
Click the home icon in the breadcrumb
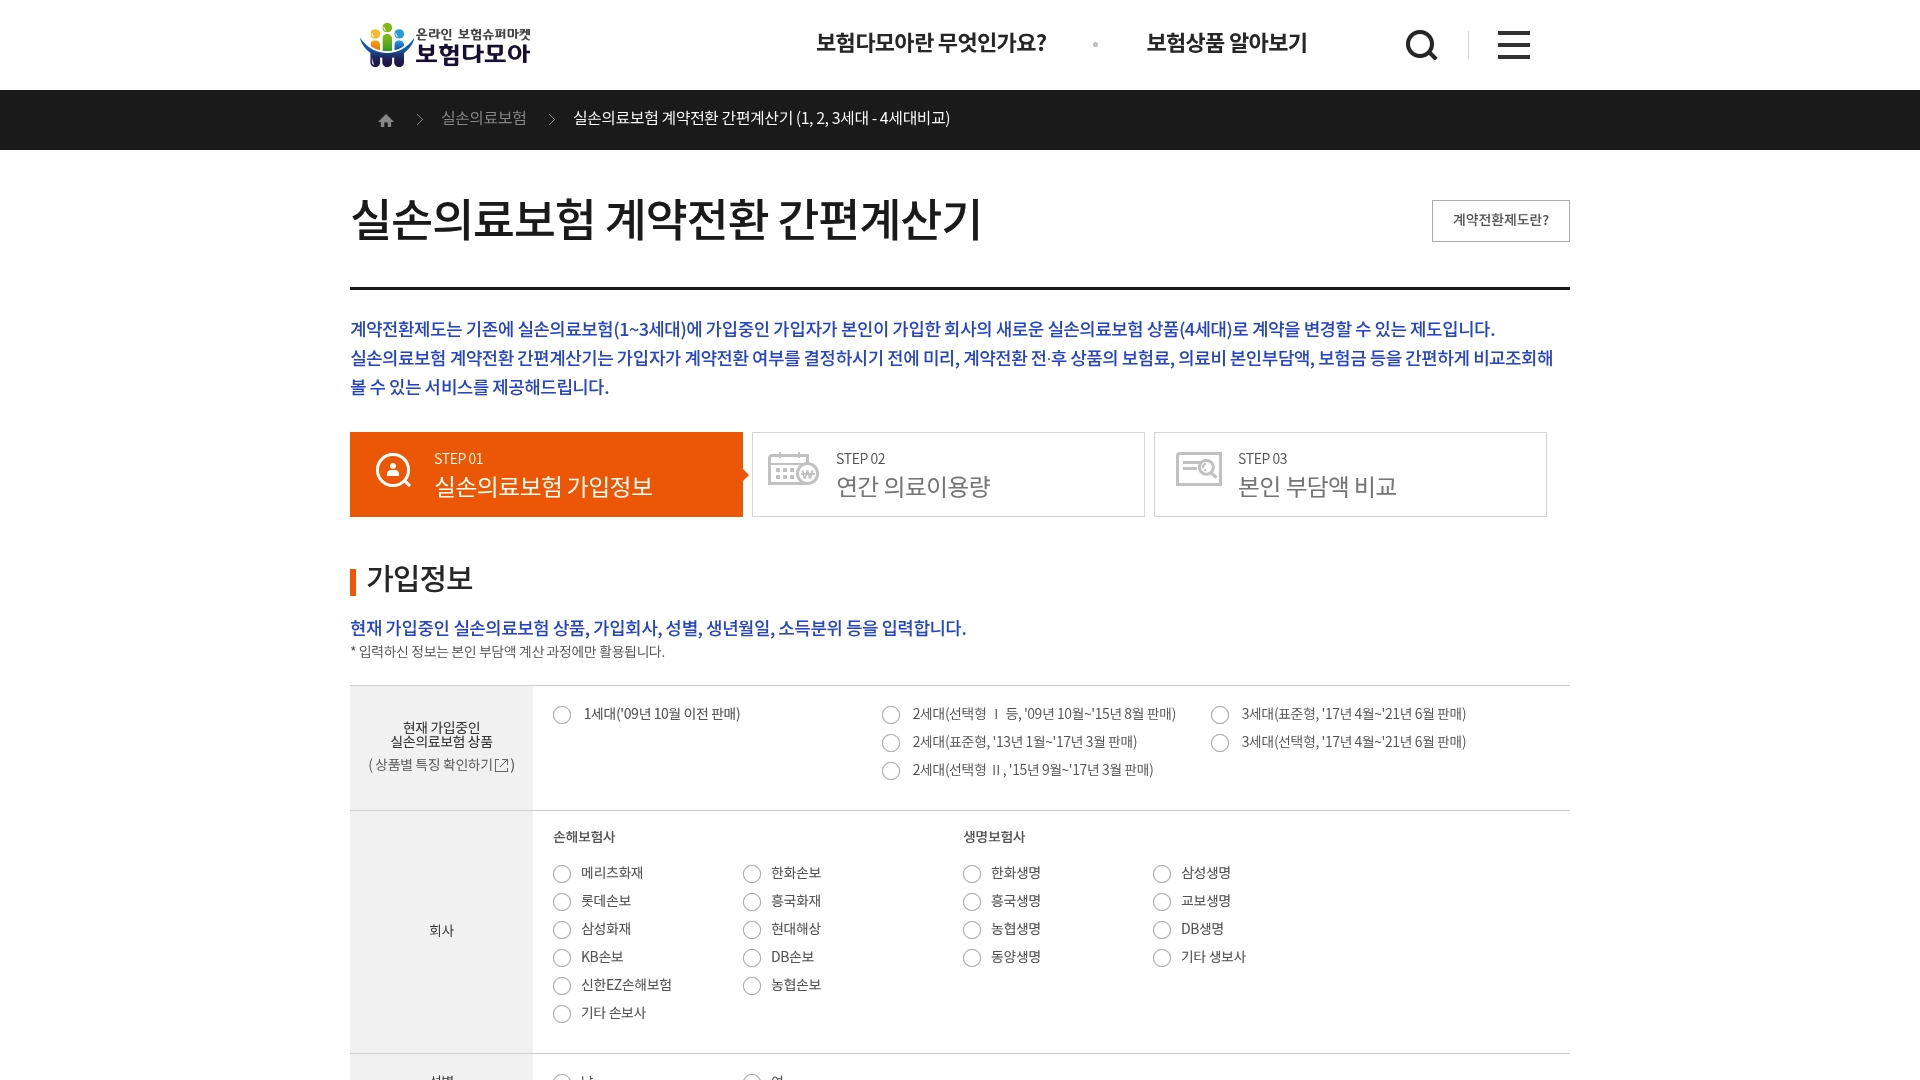pos(386,119)
